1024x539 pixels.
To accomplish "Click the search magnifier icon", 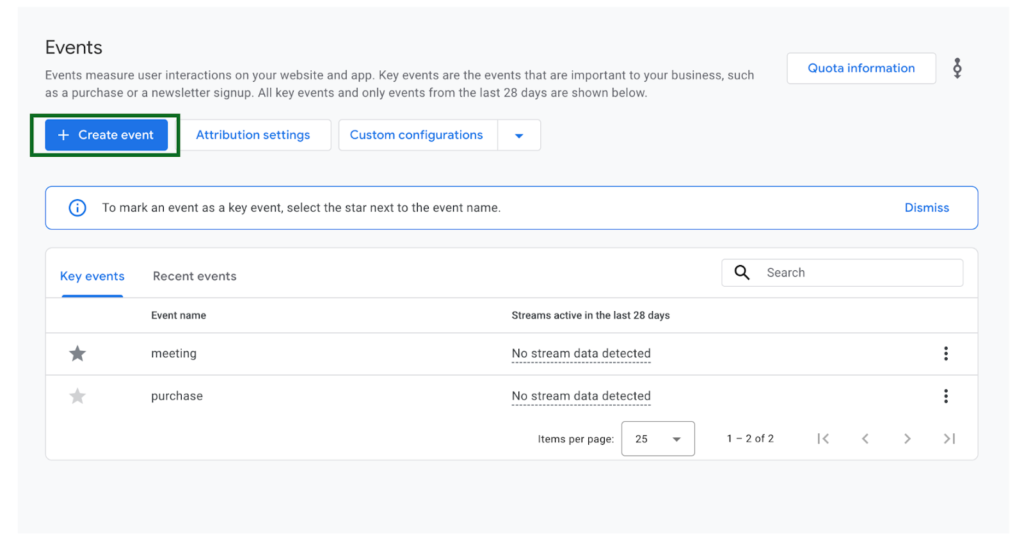I will [x=742, y=272].
